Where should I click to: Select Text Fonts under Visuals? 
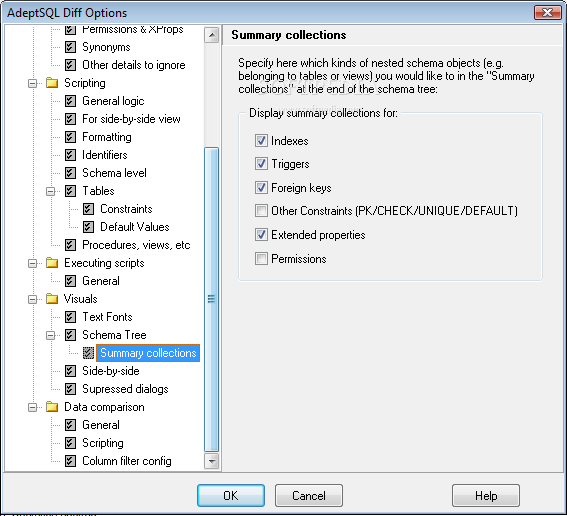click(107, 317)
